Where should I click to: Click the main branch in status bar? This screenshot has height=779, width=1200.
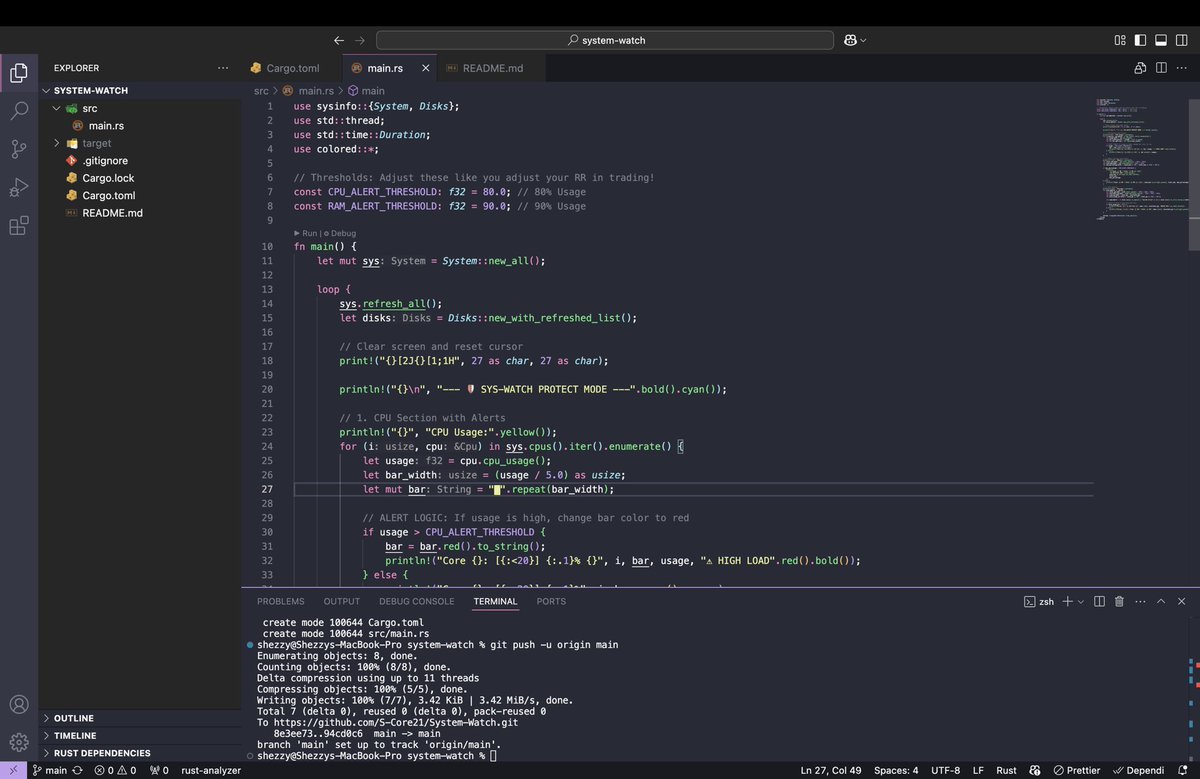[49, 770]
